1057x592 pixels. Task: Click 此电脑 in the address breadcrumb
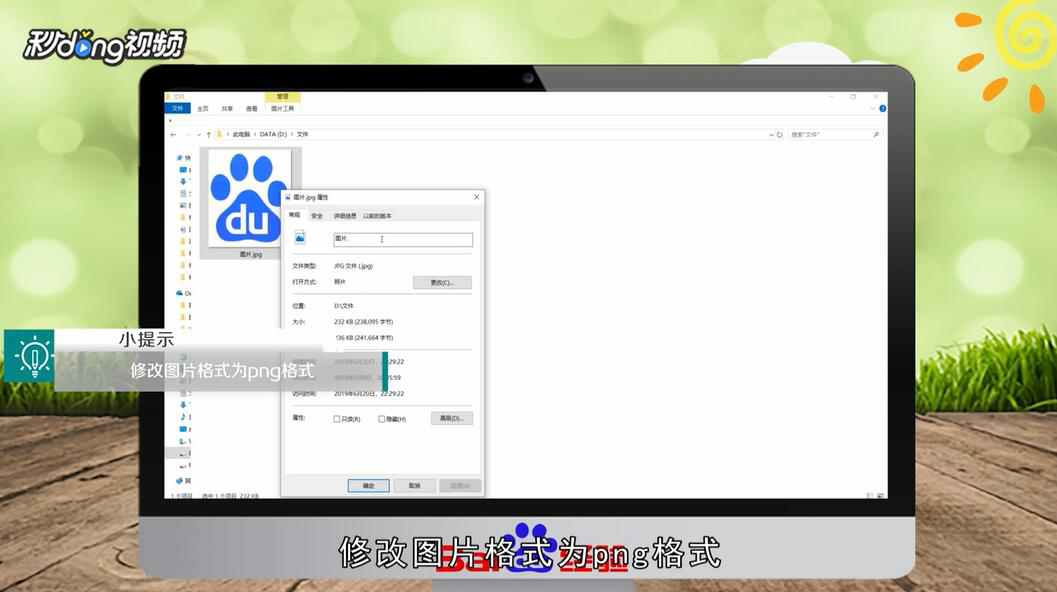point(241,135)
